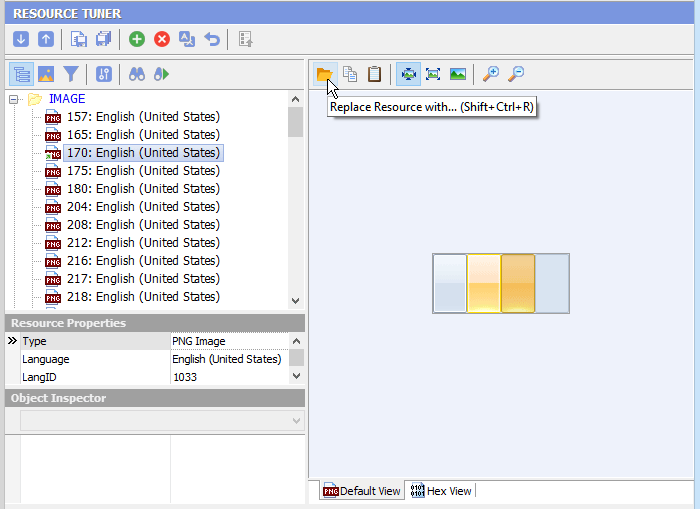This screenshot has width=700, height=509.
Task: Click the find next icon
Action: click(162, 74)
